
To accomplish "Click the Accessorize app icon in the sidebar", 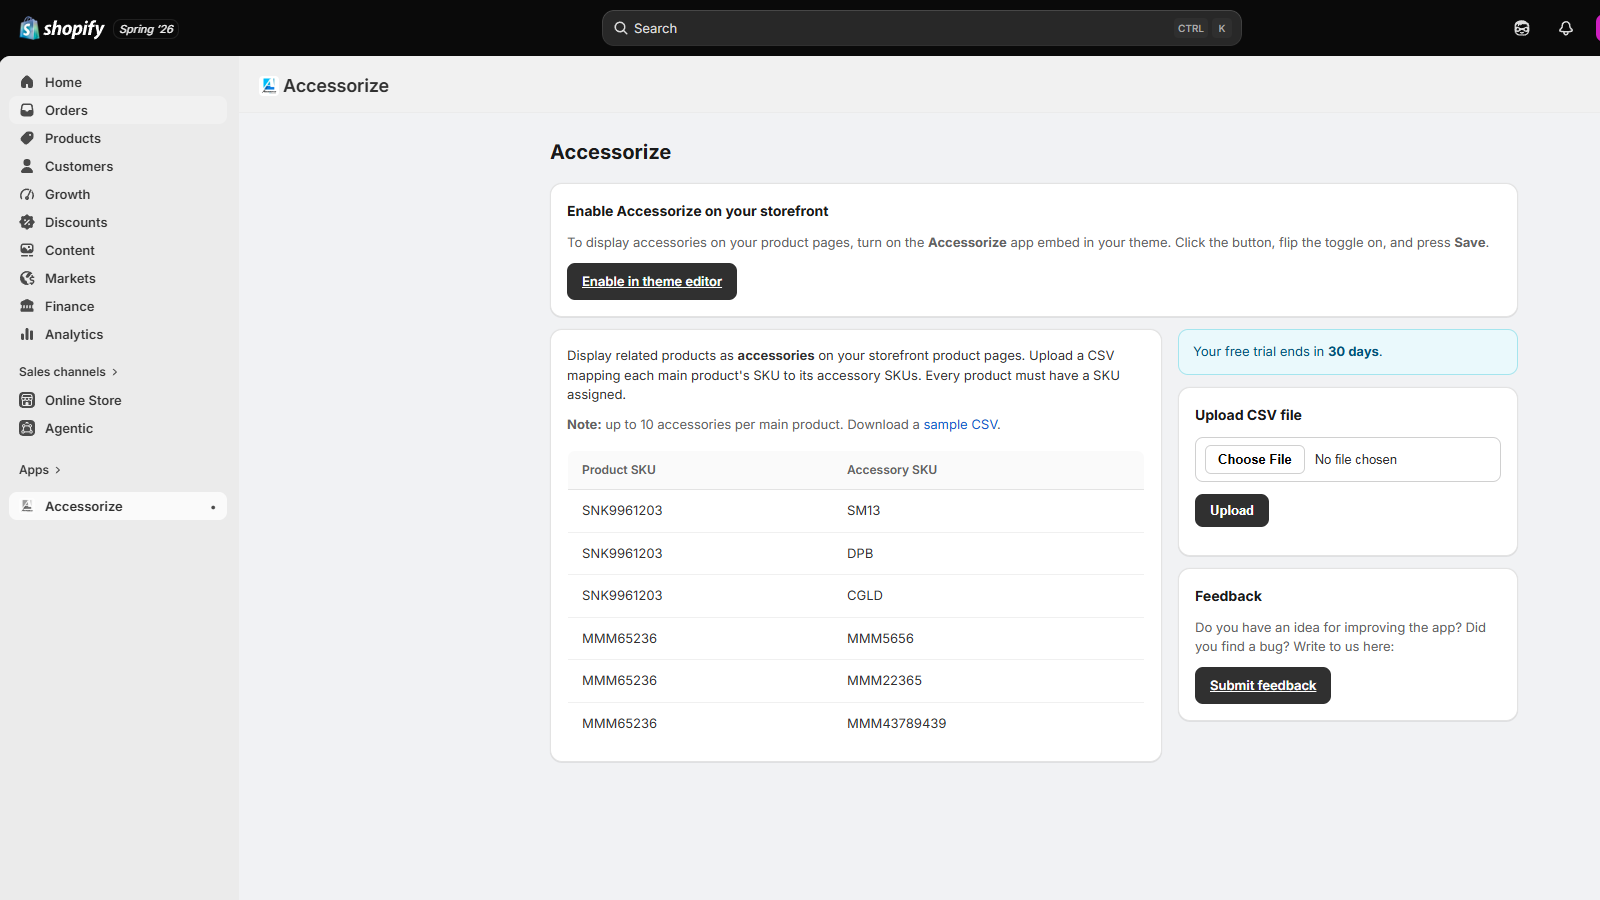I will coord(27,506).
